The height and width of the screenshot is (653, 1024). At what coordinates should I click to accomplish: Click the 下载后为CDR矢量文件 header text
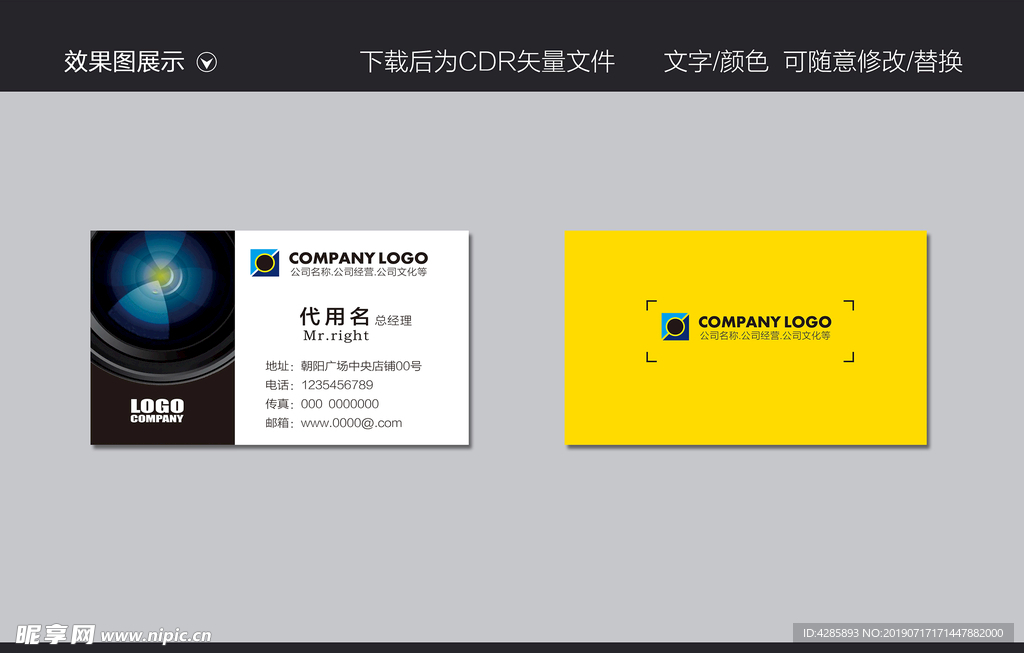[487, 62]
